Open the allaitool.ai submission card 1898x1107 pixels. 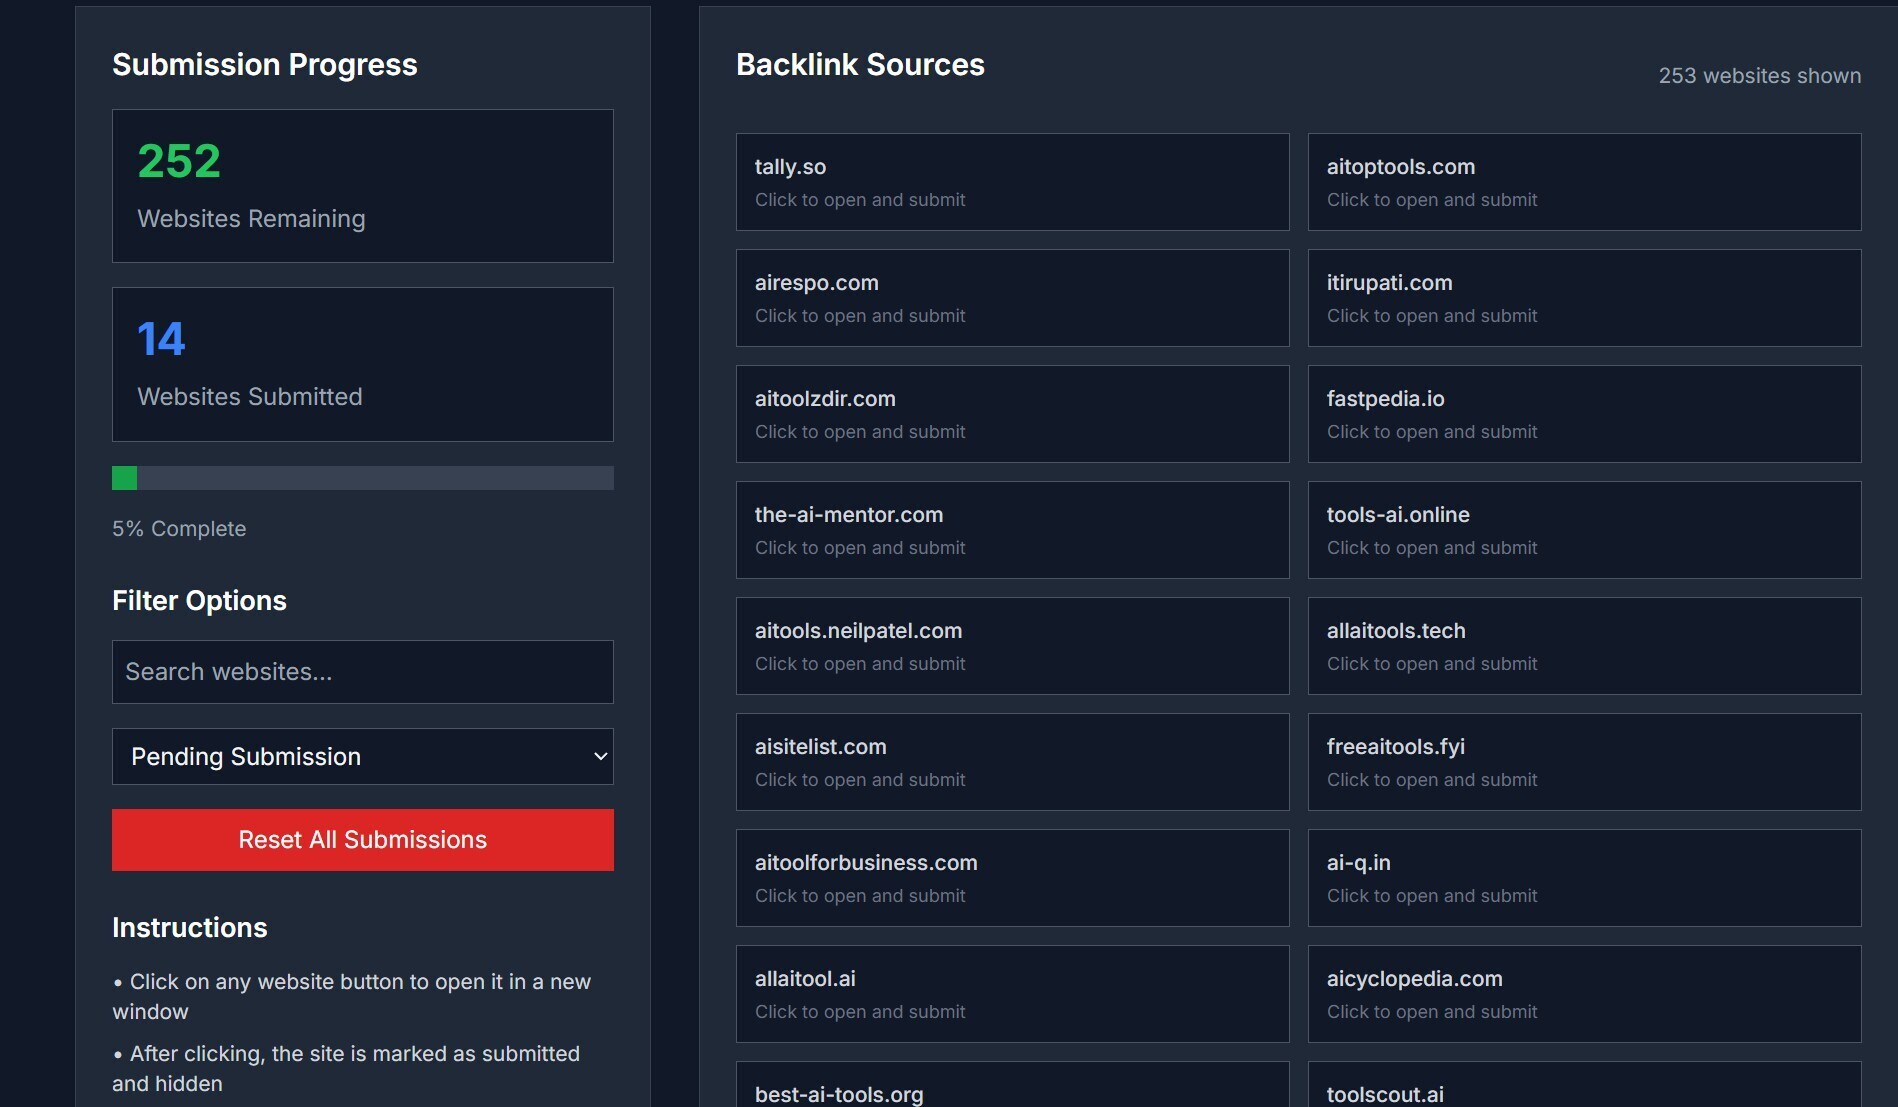(1012, 994)
